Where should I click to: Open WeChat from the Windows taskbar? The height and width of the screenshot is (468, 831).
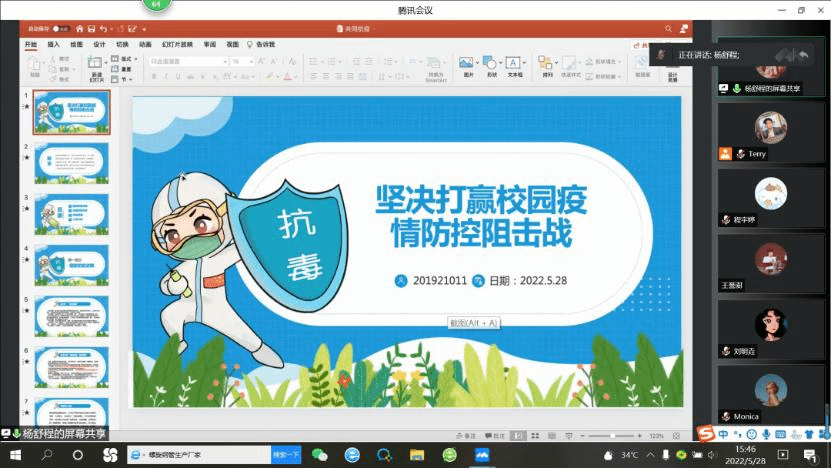320,455
